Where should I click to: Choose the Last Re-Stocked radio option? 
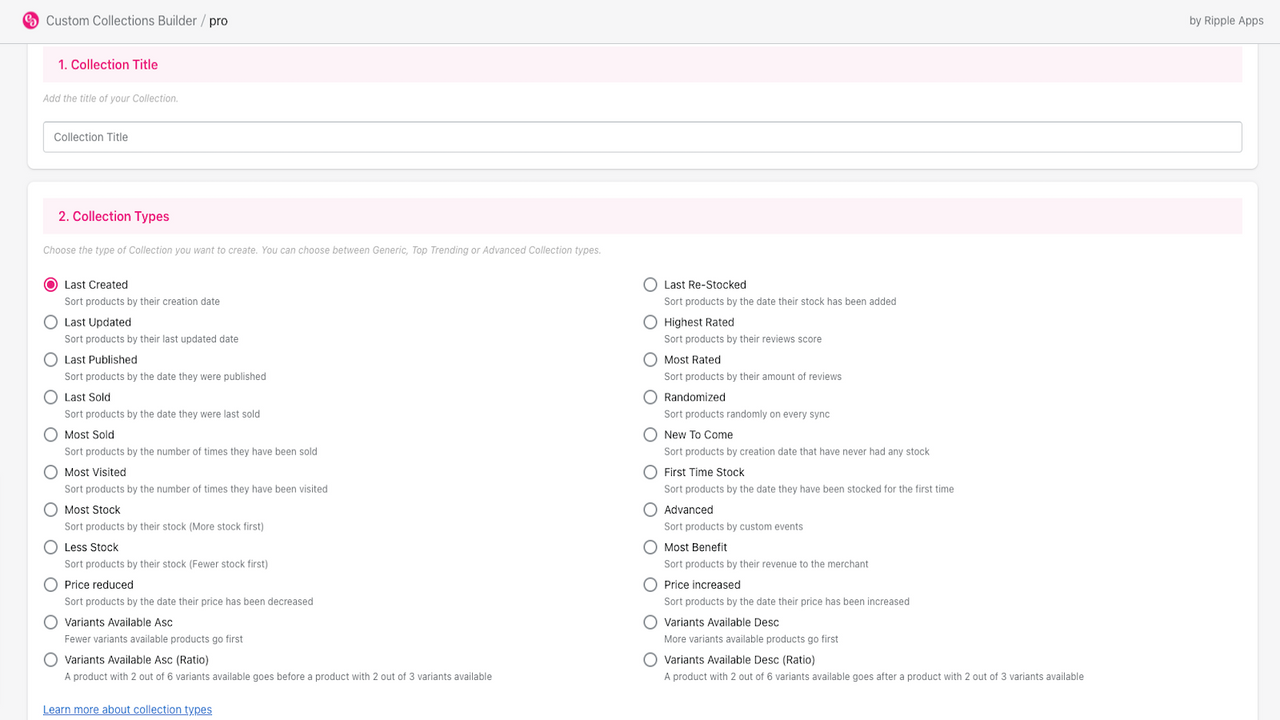click(651, 285)
